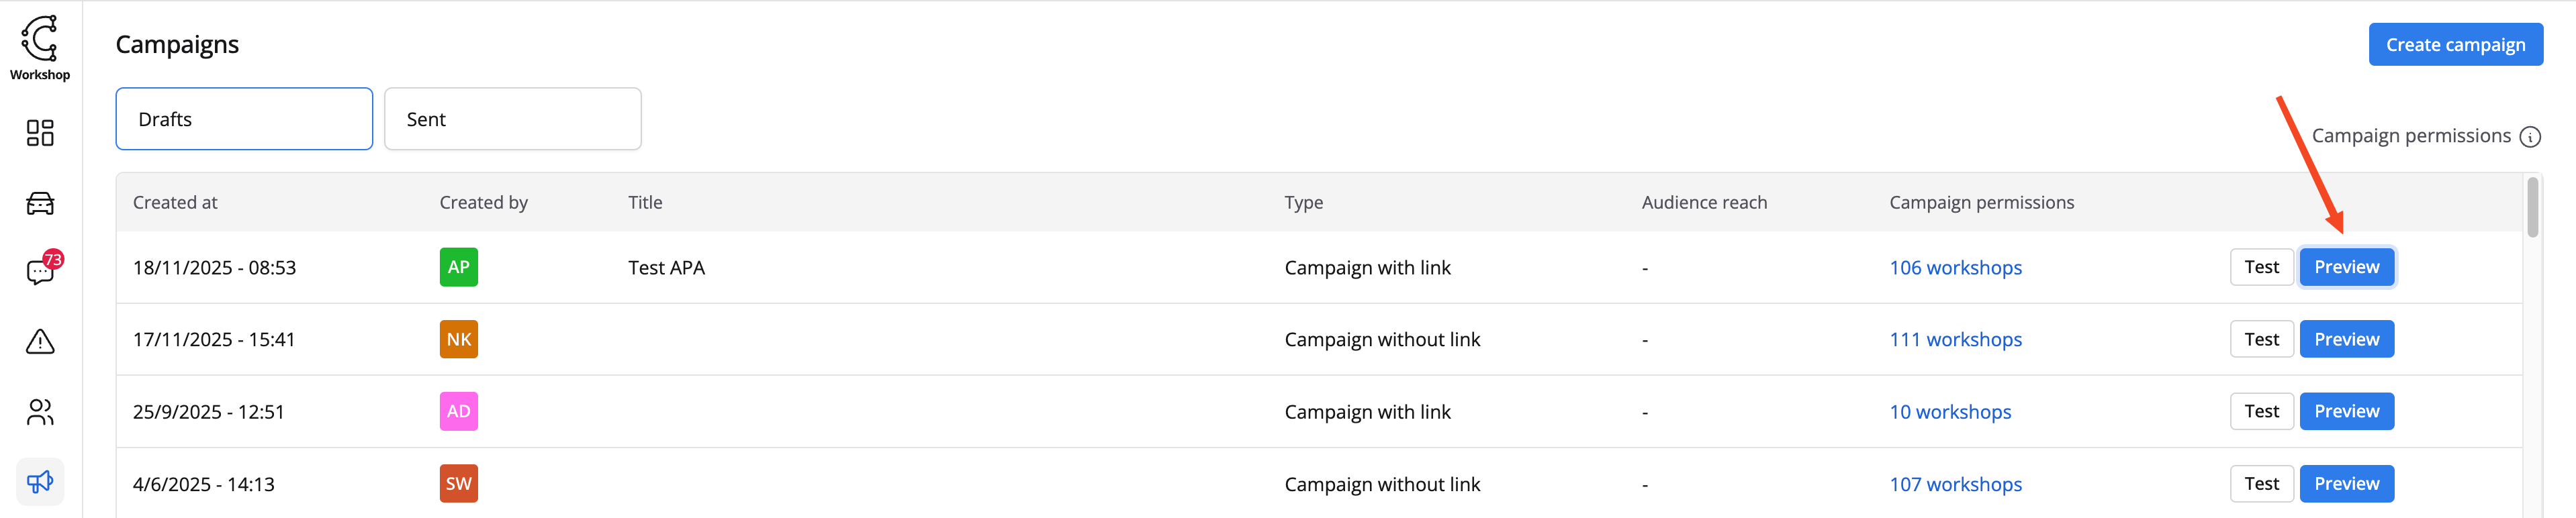Viewport: 2576px width, 518px height.
Task: Click the Created at column header
Action: pos(175,203)
